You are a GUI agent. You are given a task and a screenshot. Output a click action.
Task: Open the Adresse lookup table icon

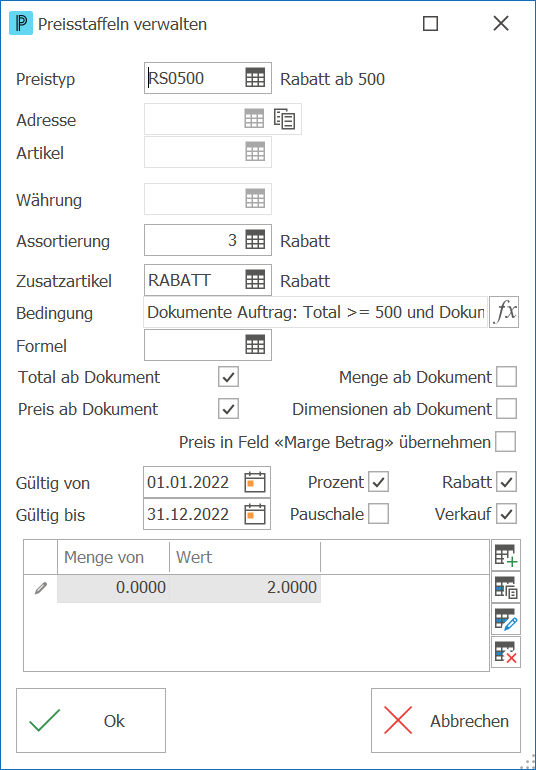254,119
